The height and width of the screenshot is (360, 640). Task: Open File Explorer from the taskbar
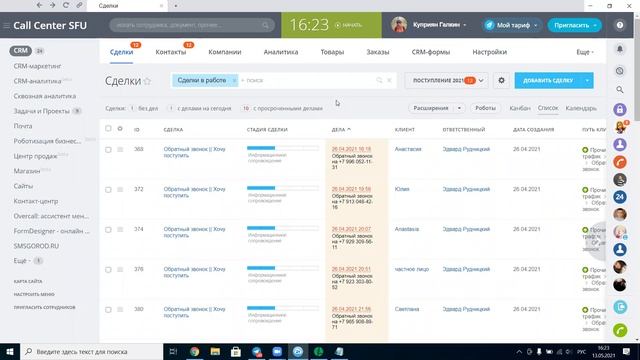click(215, 351)
